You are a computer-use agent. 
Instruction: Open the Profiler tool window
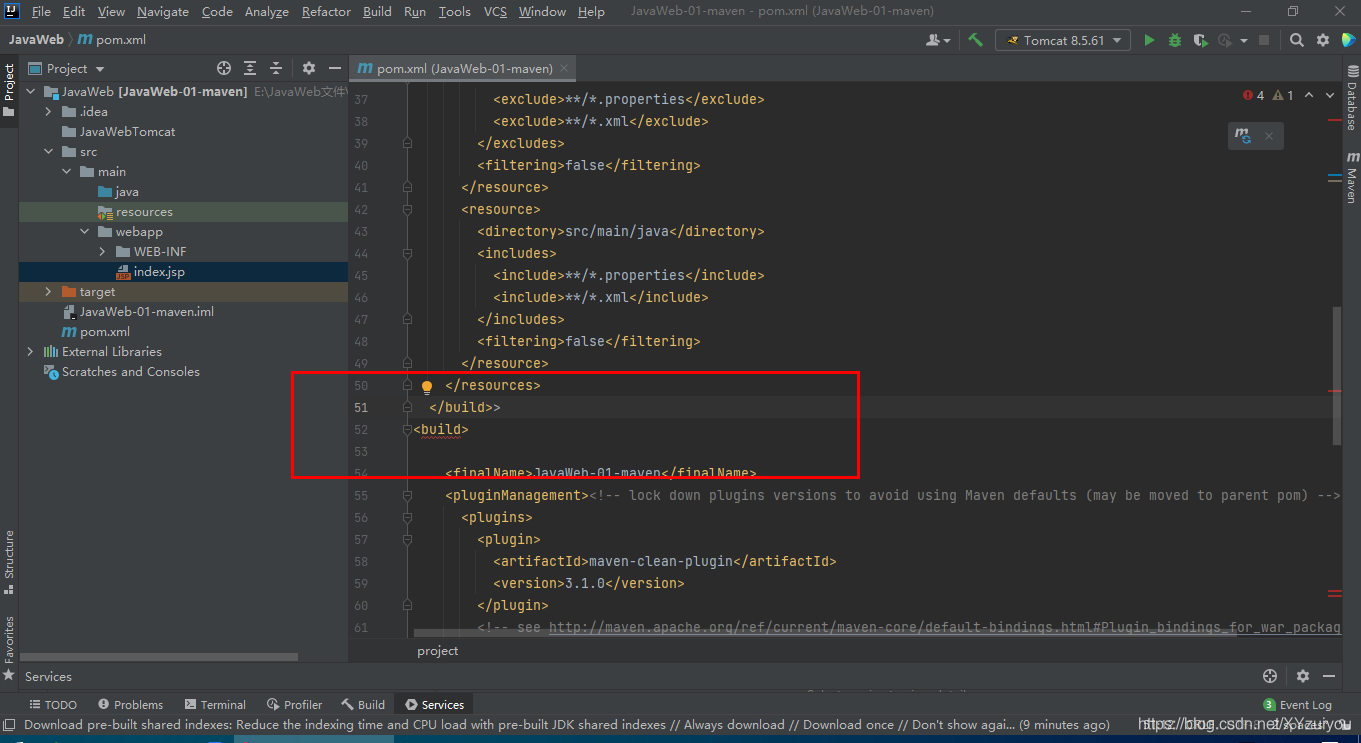294,705
